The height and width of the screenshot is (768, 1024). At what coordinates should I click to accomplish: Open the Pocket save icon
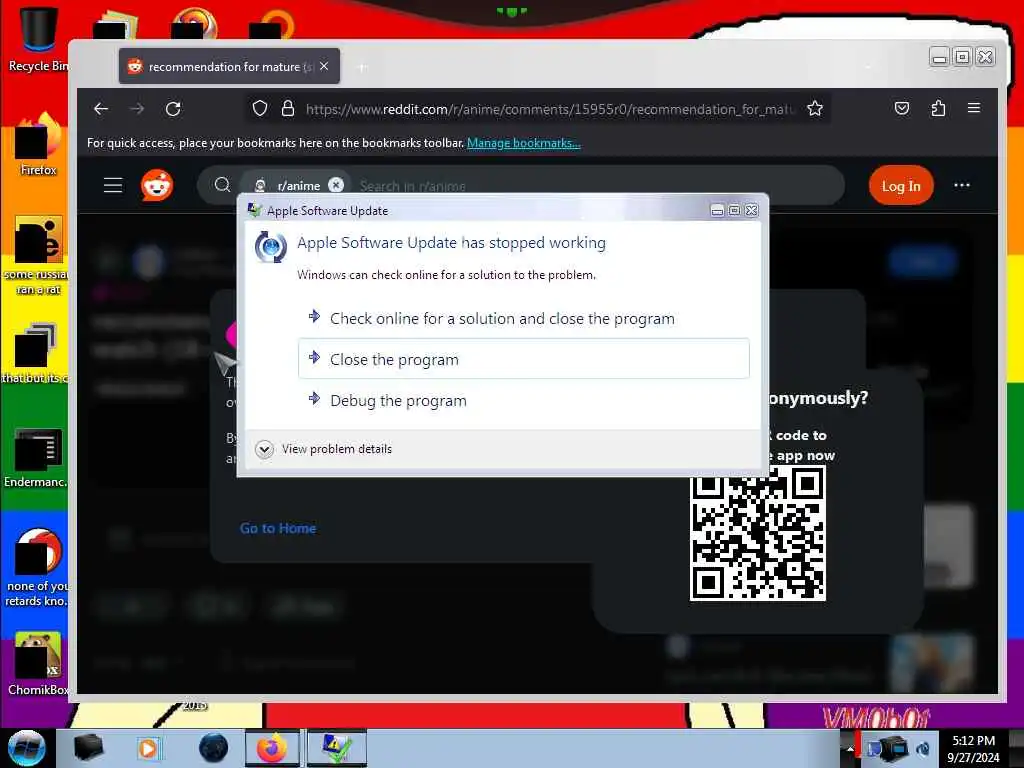tap(902, 108)
